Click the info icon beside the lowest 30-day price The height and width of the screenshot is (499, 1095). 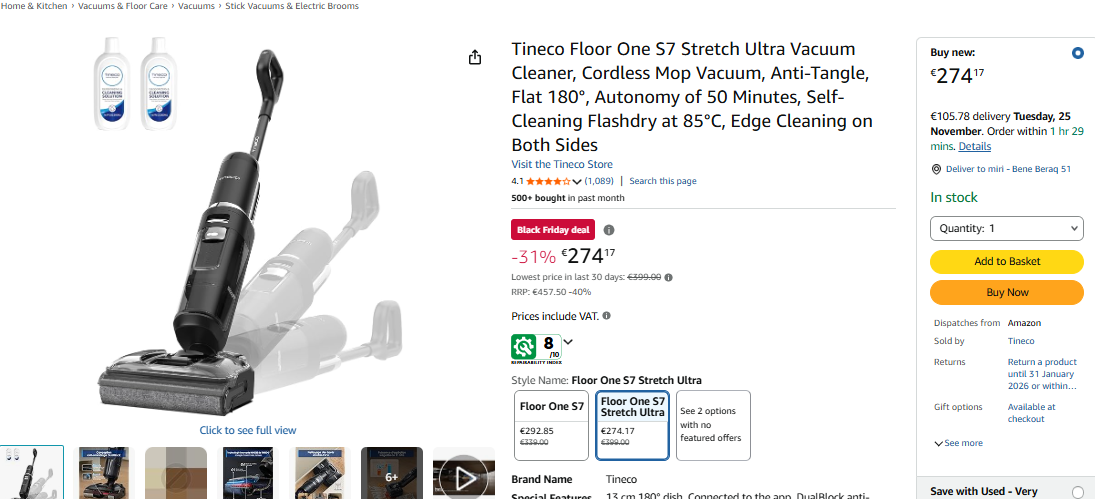[668, 277]
